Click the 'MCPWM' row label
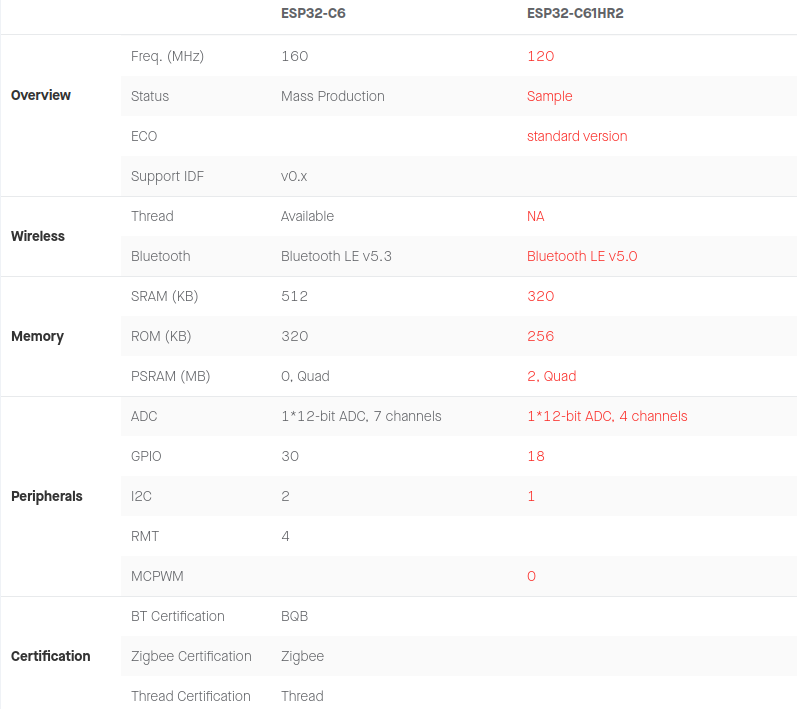Screen dimensions: 797x709 click(x=157, y=576)
